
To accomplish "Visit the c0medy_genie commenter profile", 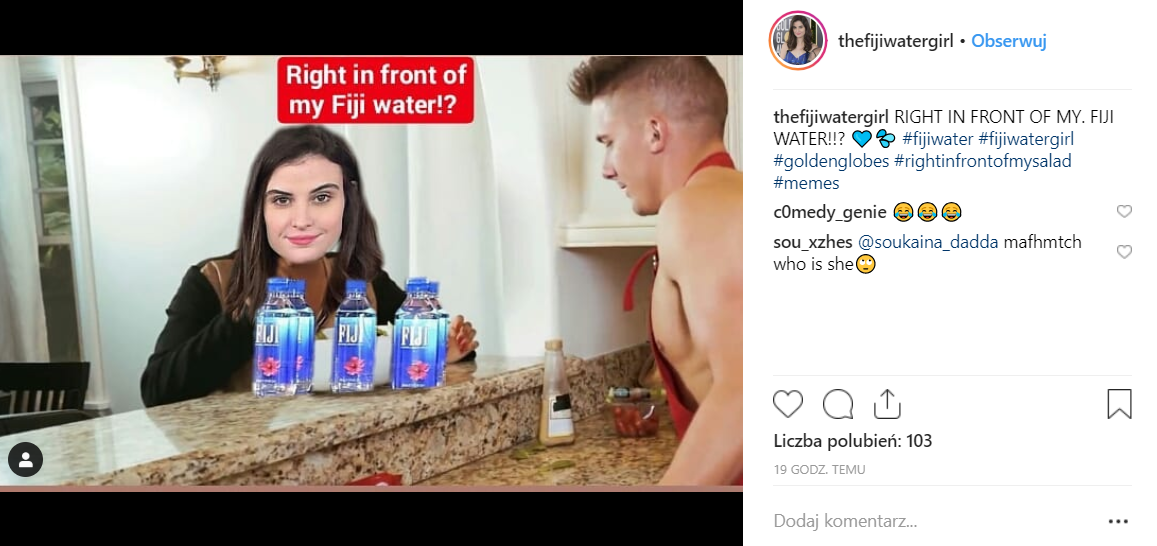I will pyautogui.click(x=829, y=212).
